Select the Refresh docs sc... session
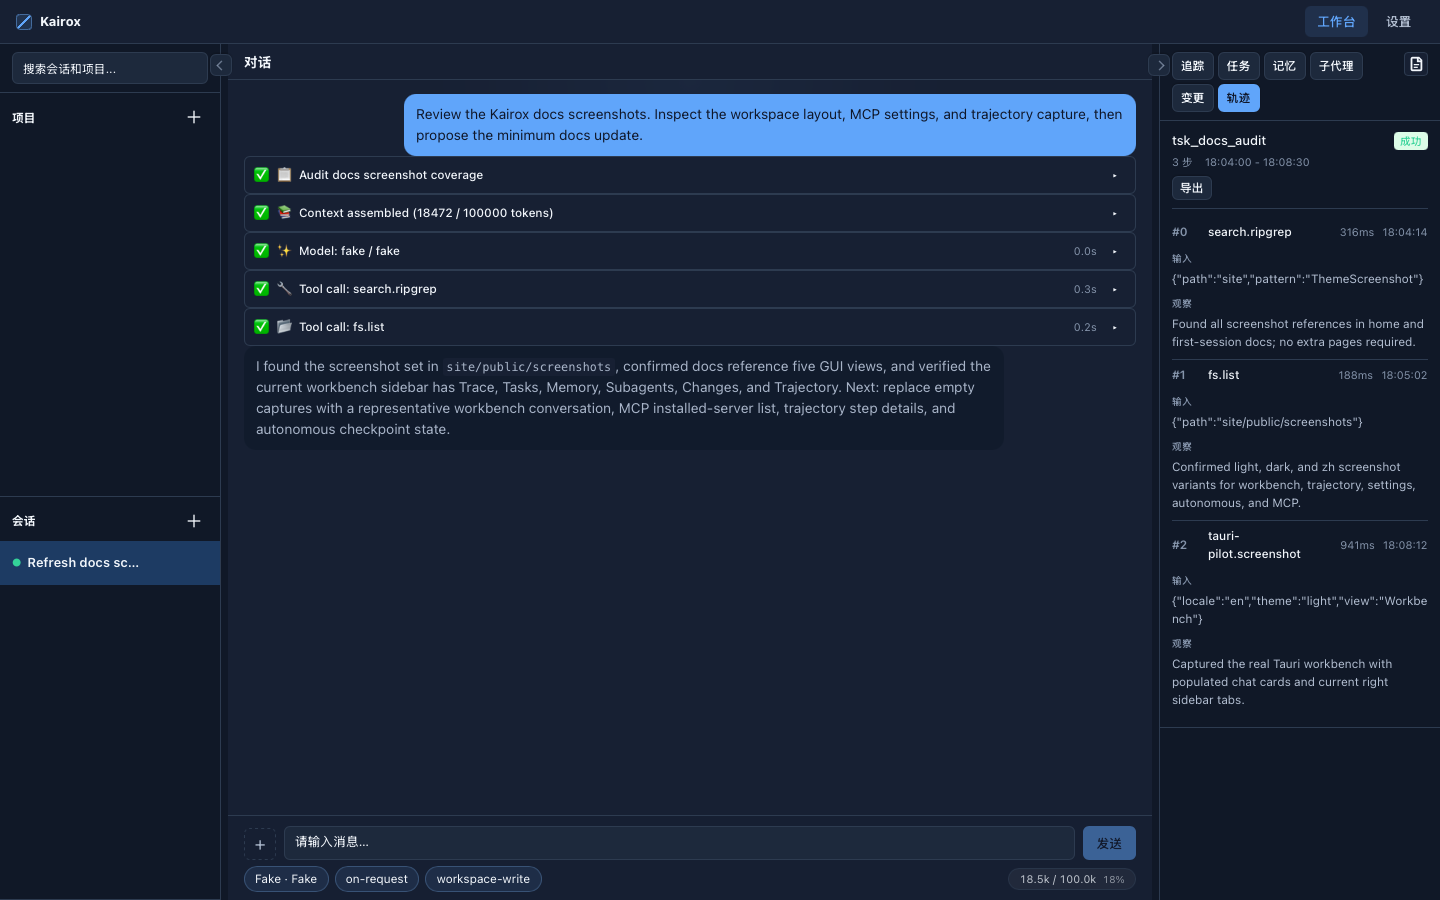Viewport: 1440px width, 900px height. coord(110,563)
